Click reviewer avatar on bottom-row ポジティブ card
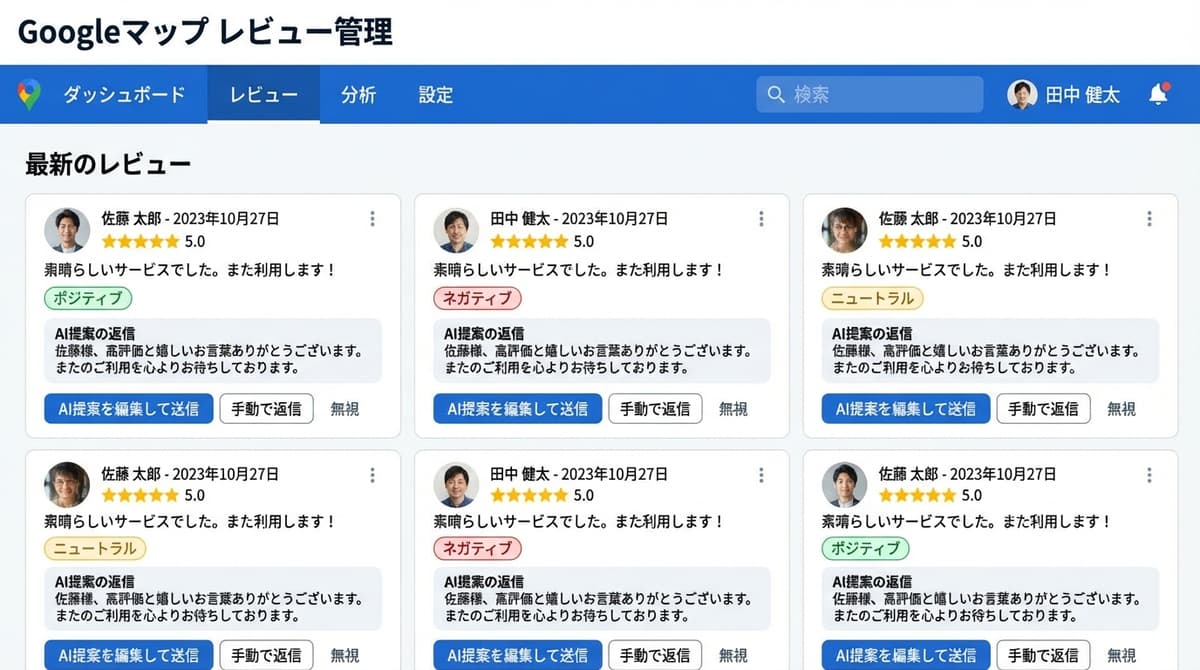Screen dimensions: 1200x670 pyautogui.click(x=845, y=485)
